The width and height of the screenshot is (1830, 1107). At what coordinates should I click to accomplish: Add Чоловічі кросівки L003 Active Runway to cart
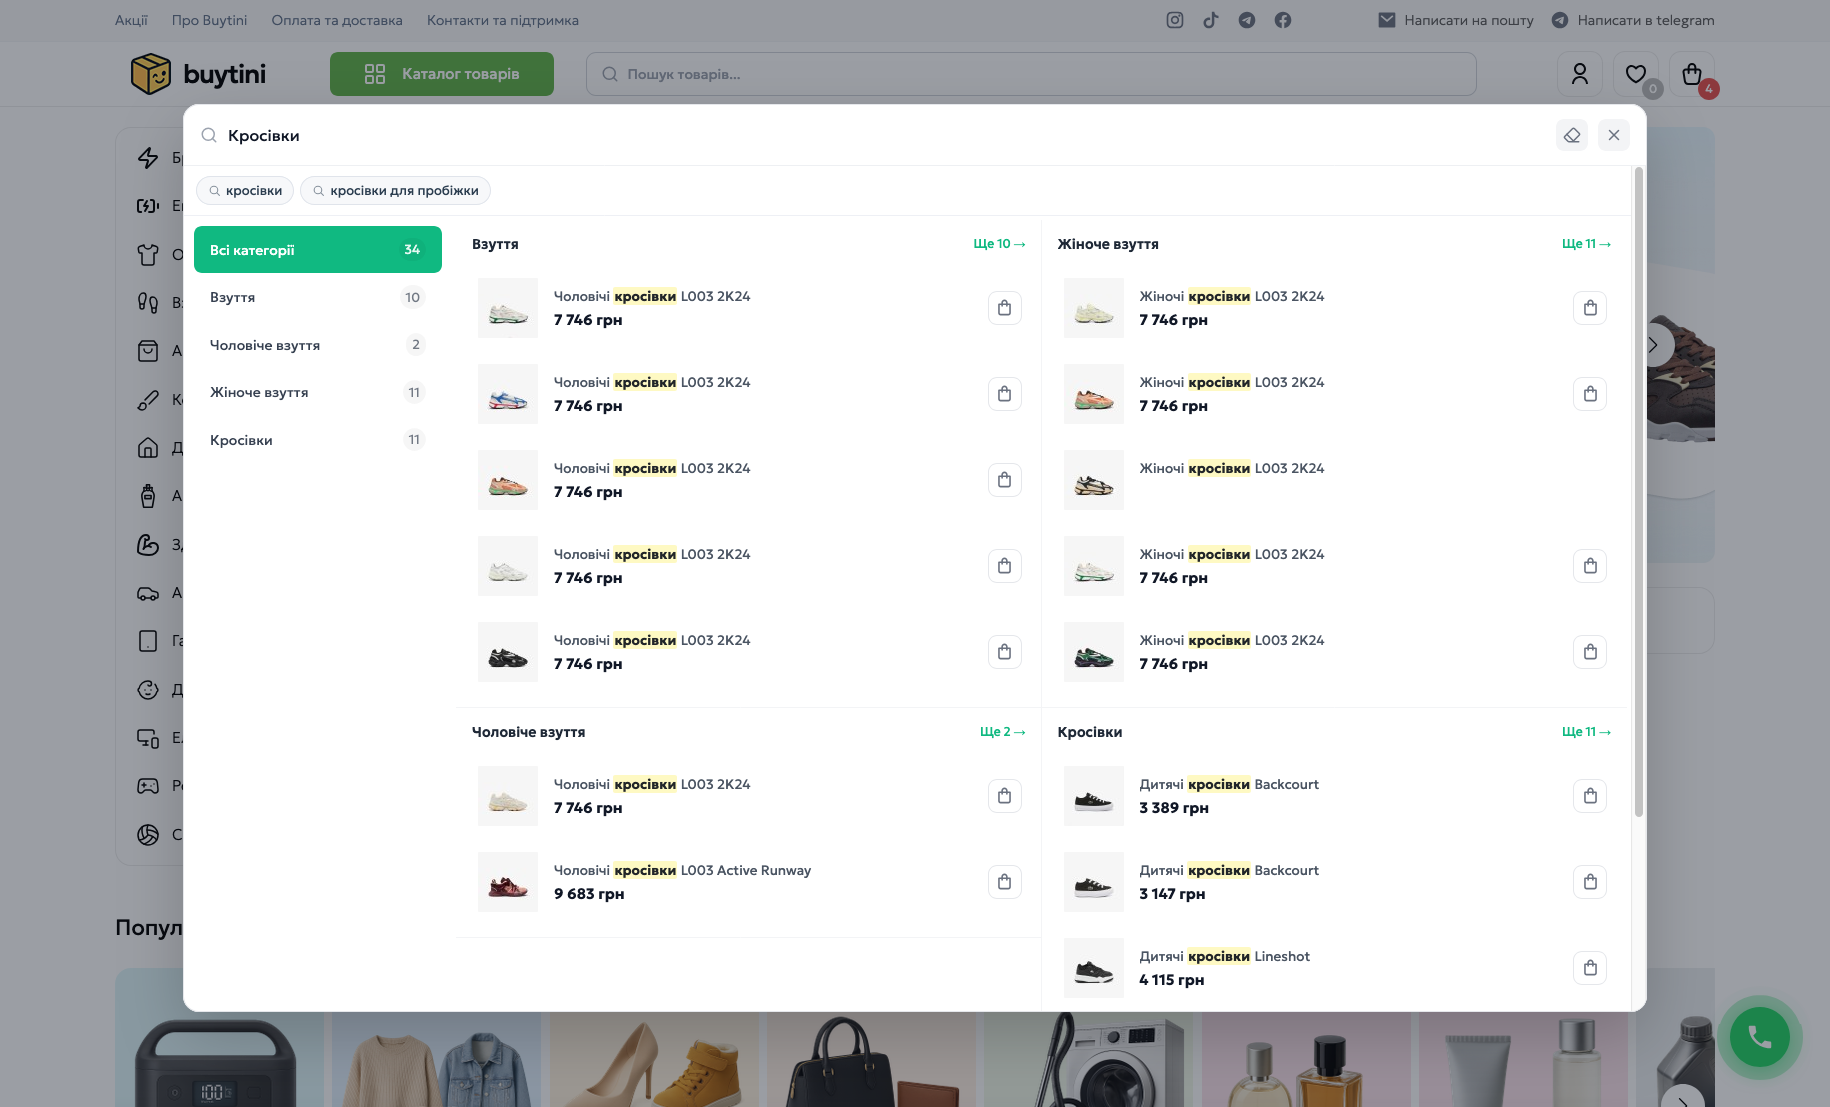[x=1005, y=882]
